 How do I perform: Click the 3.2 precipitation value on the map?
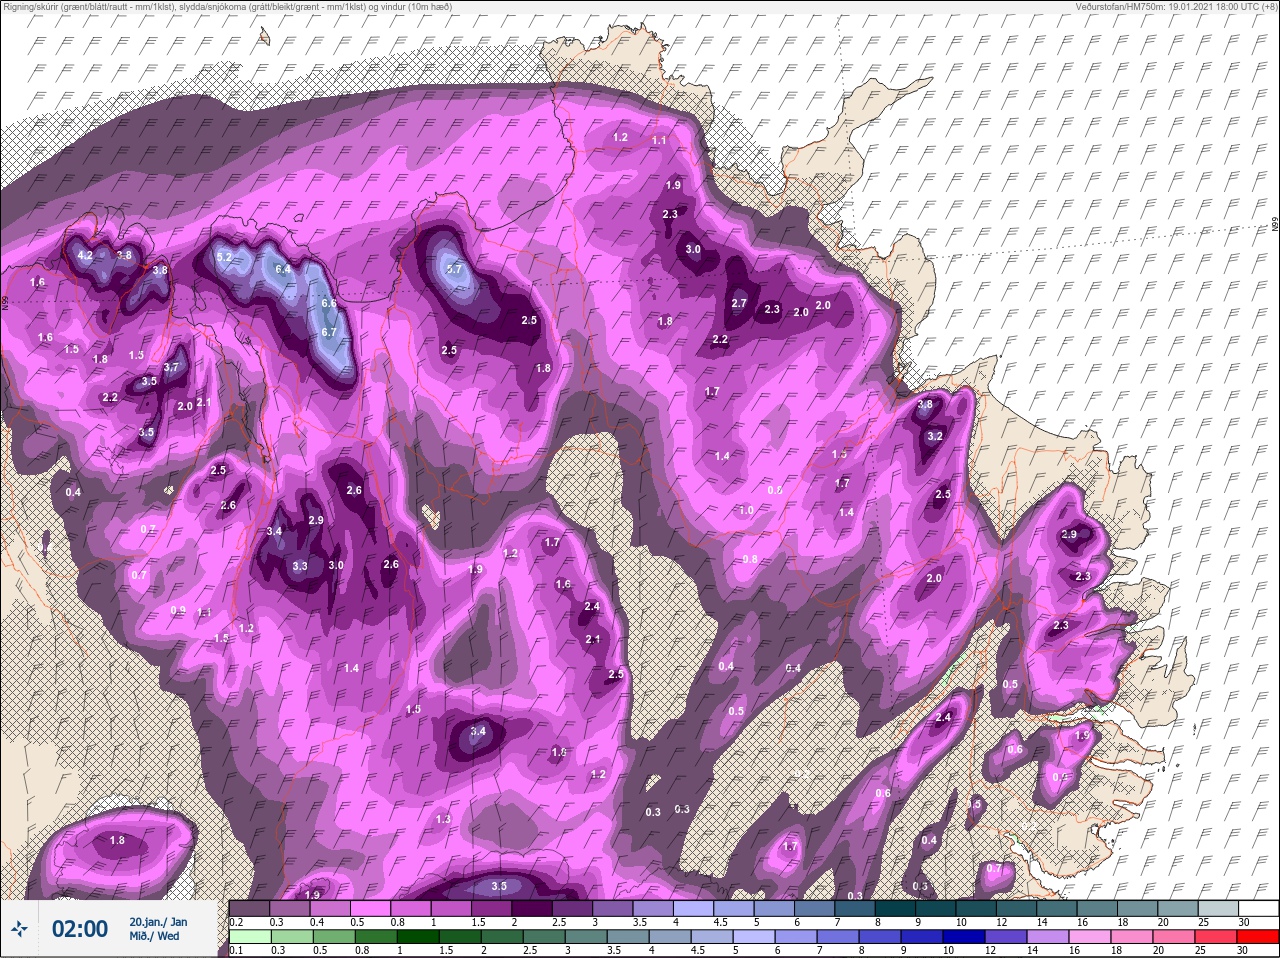point(935,437)
